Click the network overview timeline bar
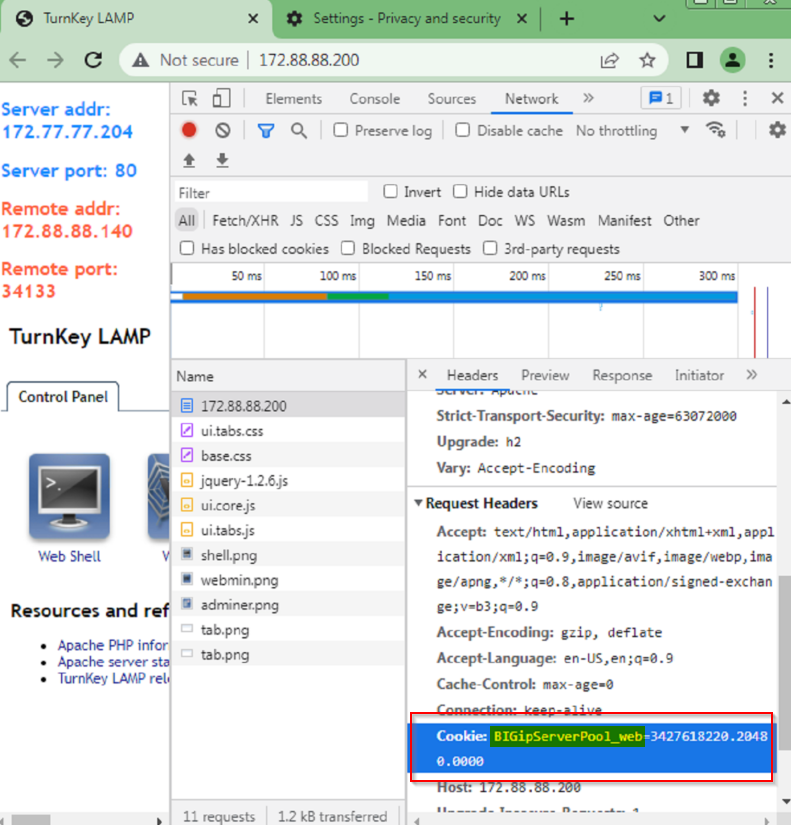The height and width of the screenshot is (825, 791). click(x=454, y=297)
